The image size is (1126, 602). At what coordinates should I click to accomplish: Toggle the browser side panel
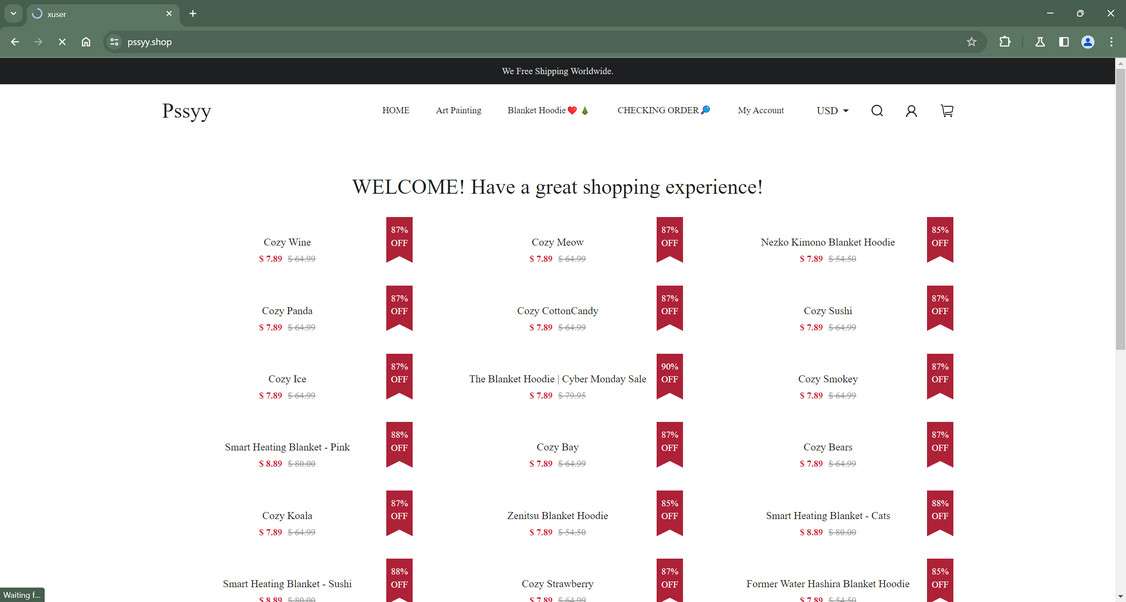[1064, 42]
